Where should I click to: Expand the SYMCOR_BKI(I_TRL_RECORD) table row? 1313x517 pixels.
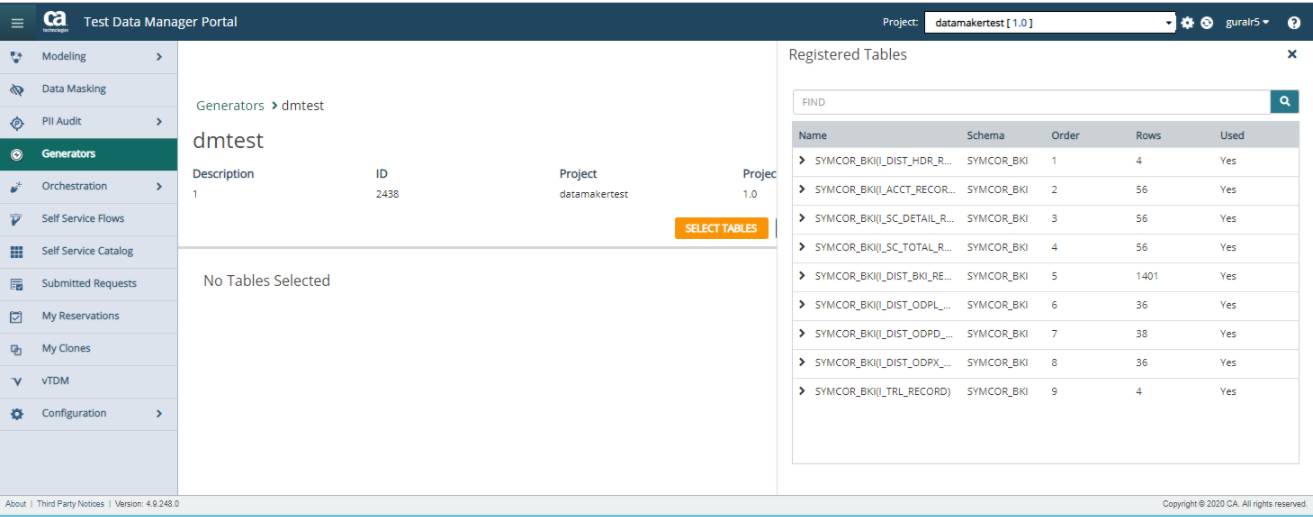click(802, 391)
